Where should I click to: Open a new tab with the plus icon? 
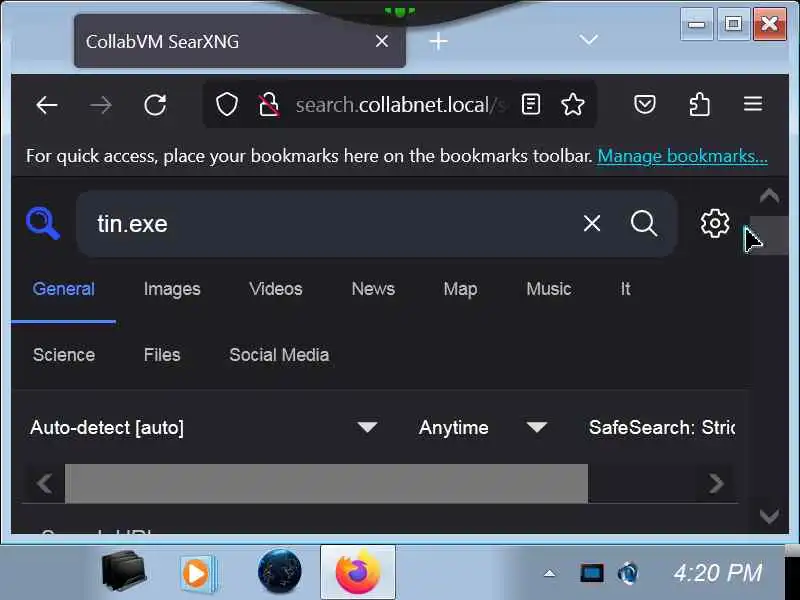coord(438,41)
